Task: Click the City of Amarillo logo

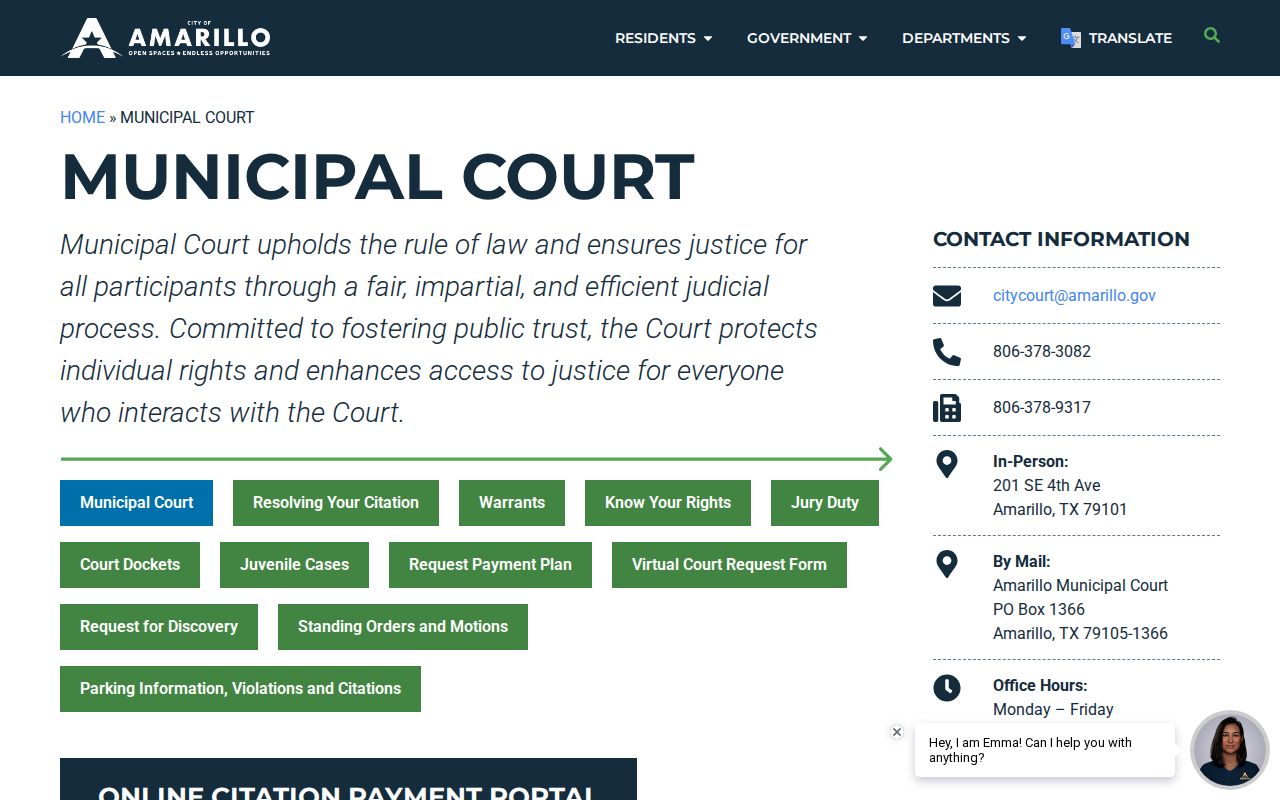Action: click(x=166, y=38)
